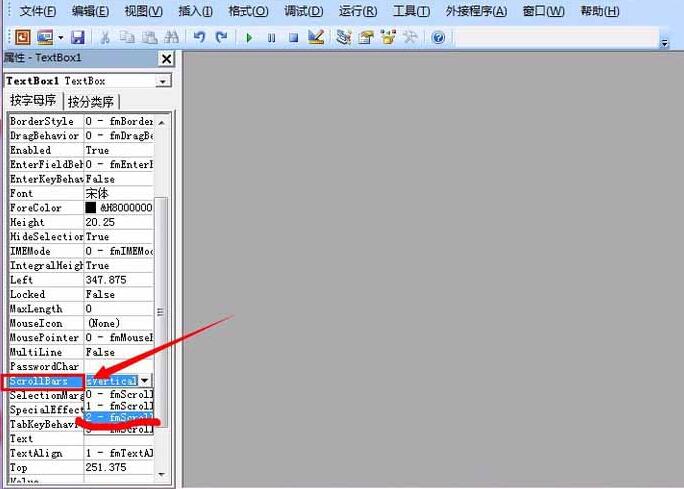Switch to the 按分类序 categorized tab
Screen dimensions: 684x489
pos(91,102)
